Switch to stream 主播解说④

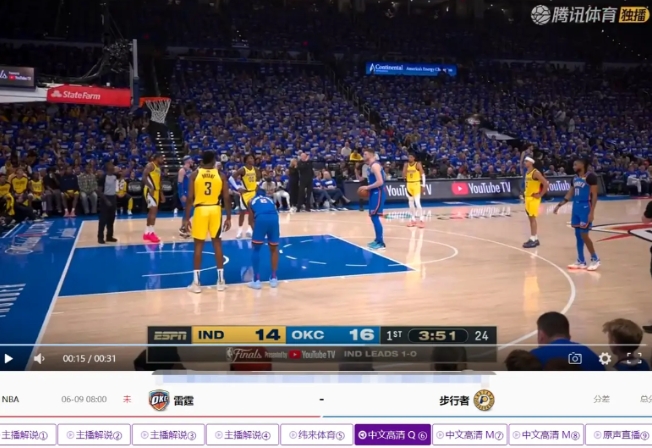242,435
